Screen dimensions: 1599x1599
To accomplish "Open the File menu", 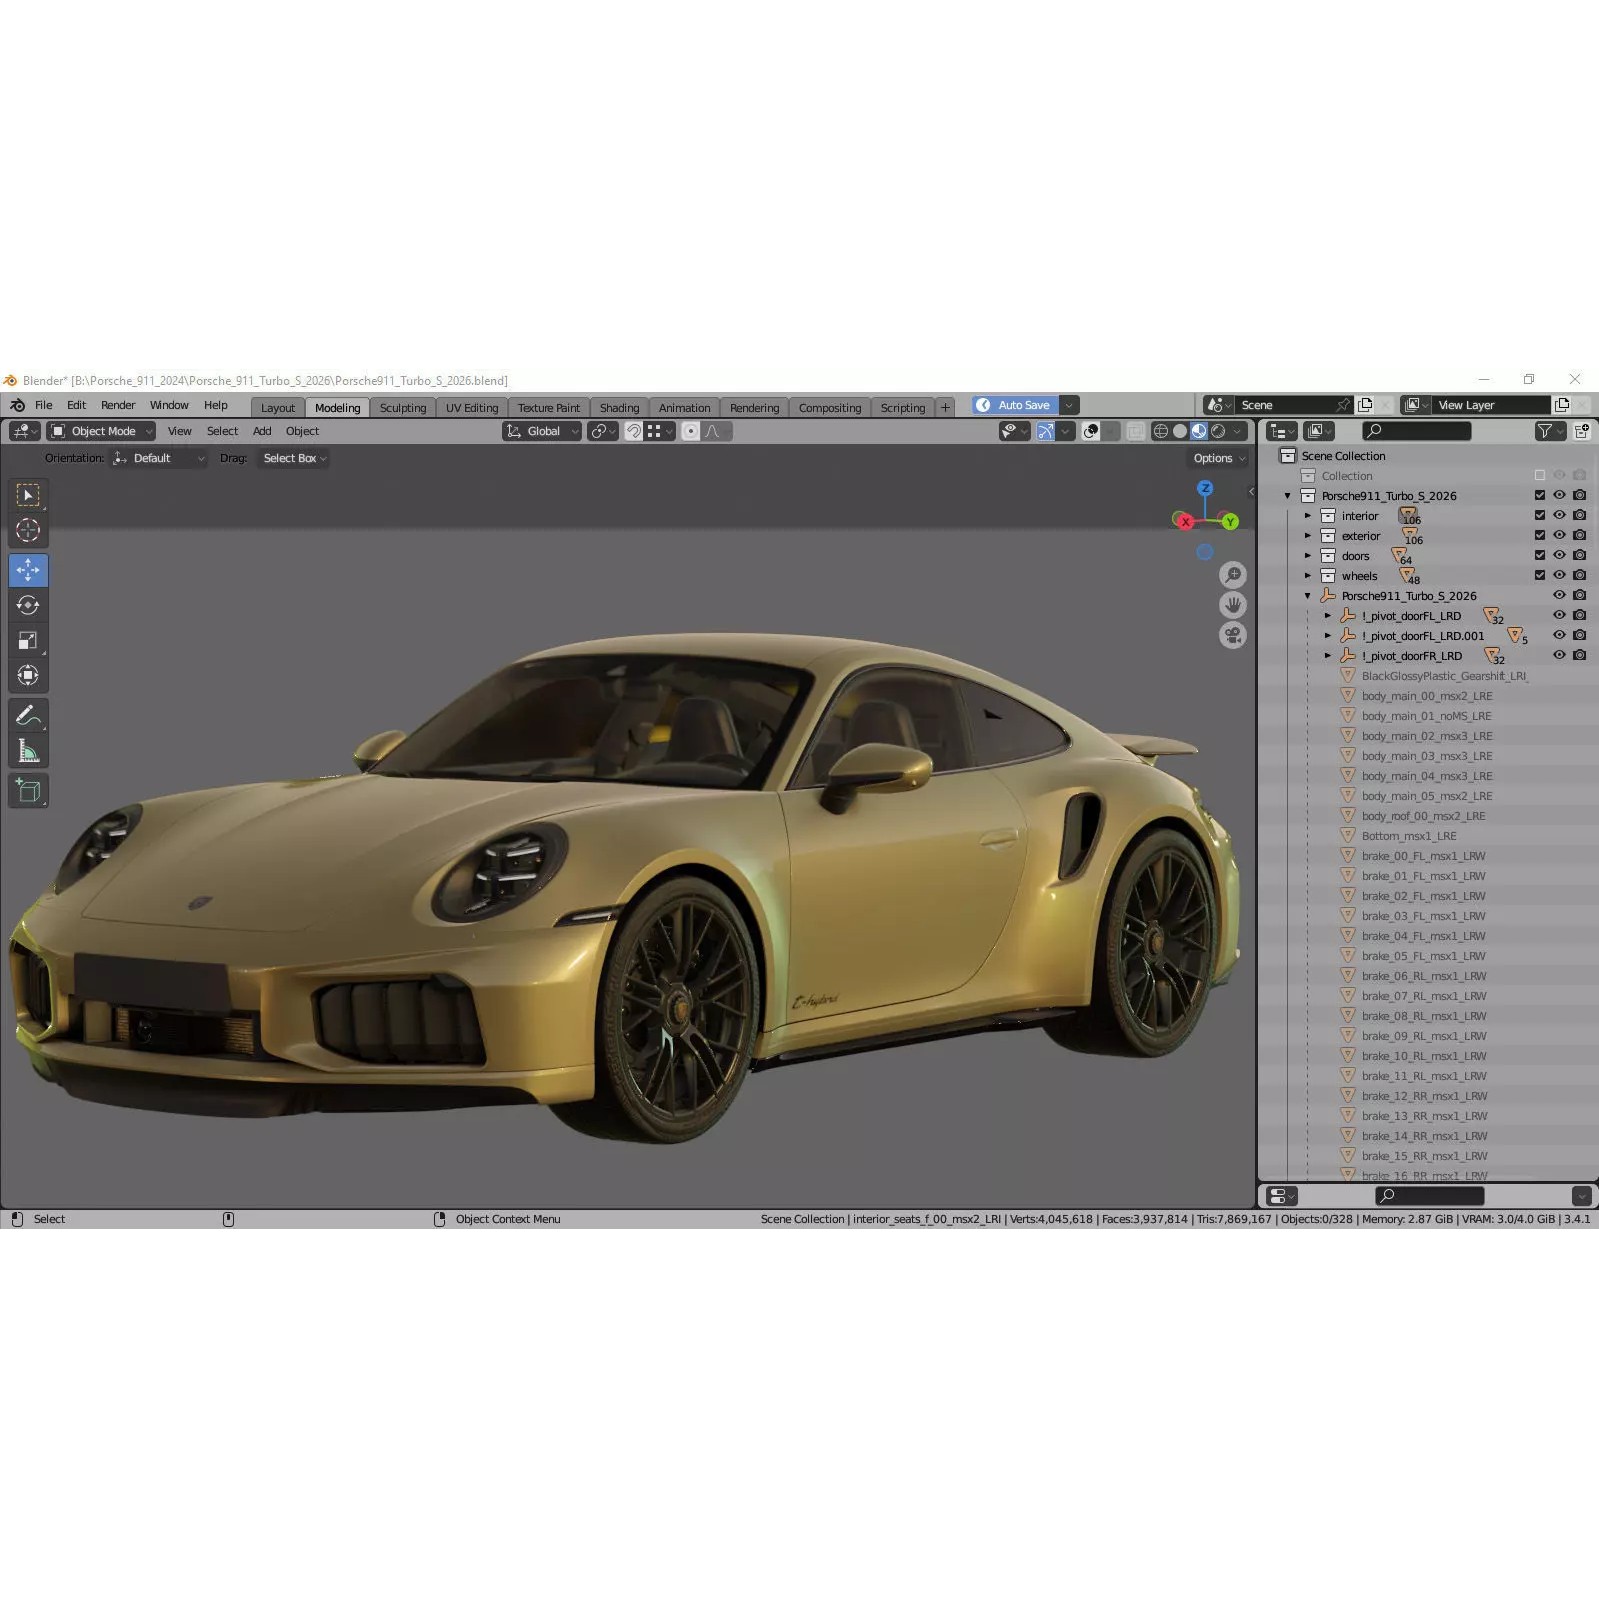I will pos(44,405).
